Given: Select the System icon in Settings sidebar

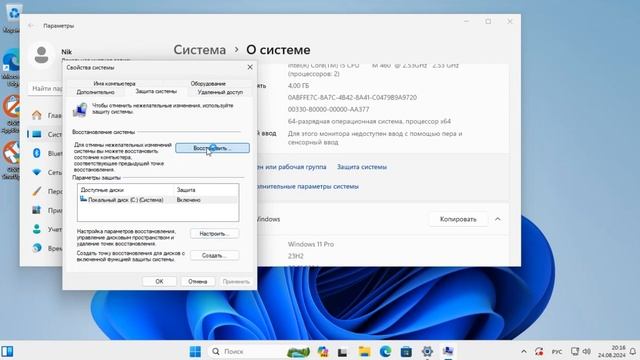Looking at the screenshot, I should pos(37,134).
